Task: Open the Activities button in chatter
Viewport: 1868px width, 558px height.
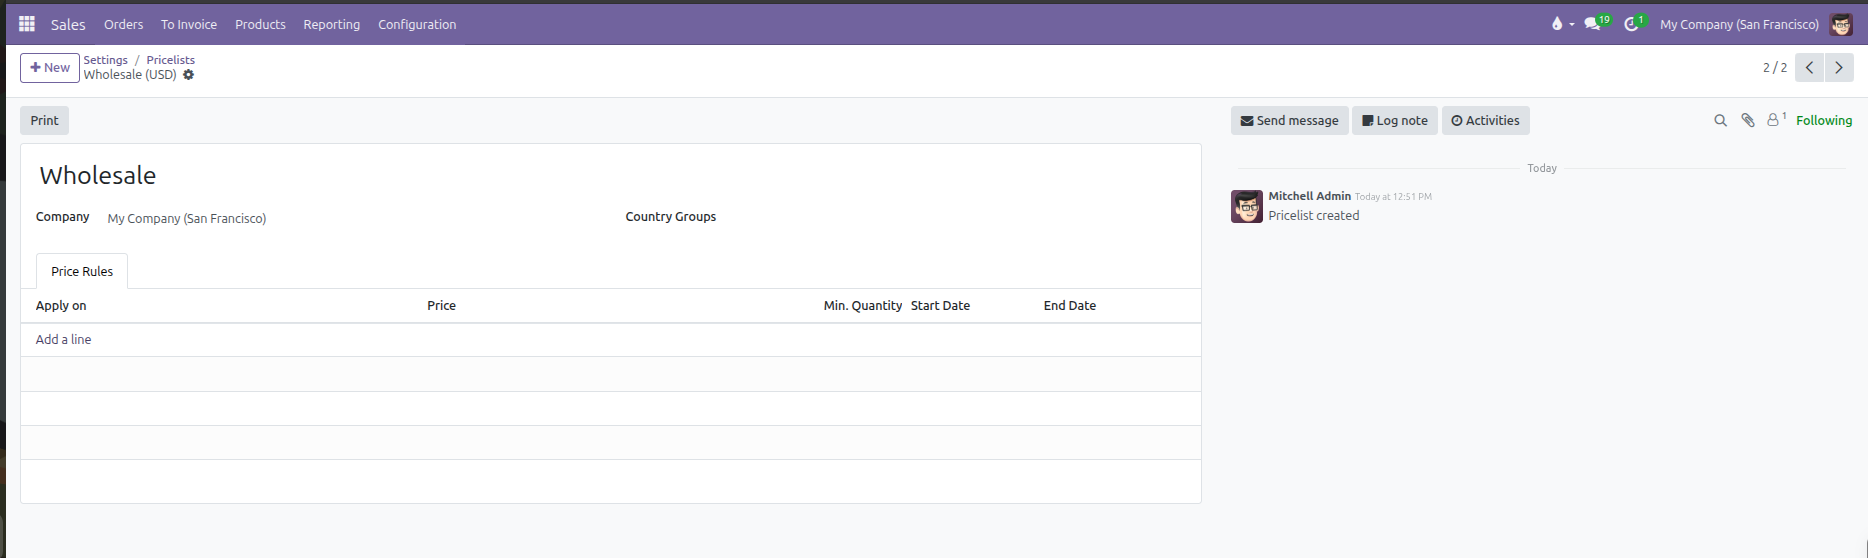Action: (x=1485, y=121)
